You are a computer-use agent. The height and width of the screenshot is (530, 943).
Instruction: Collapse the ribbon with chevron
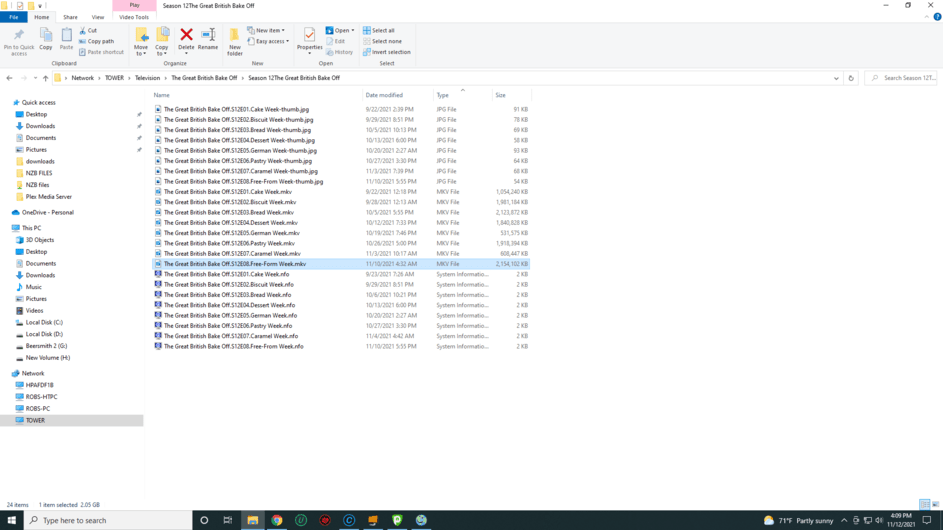(926, 17)
